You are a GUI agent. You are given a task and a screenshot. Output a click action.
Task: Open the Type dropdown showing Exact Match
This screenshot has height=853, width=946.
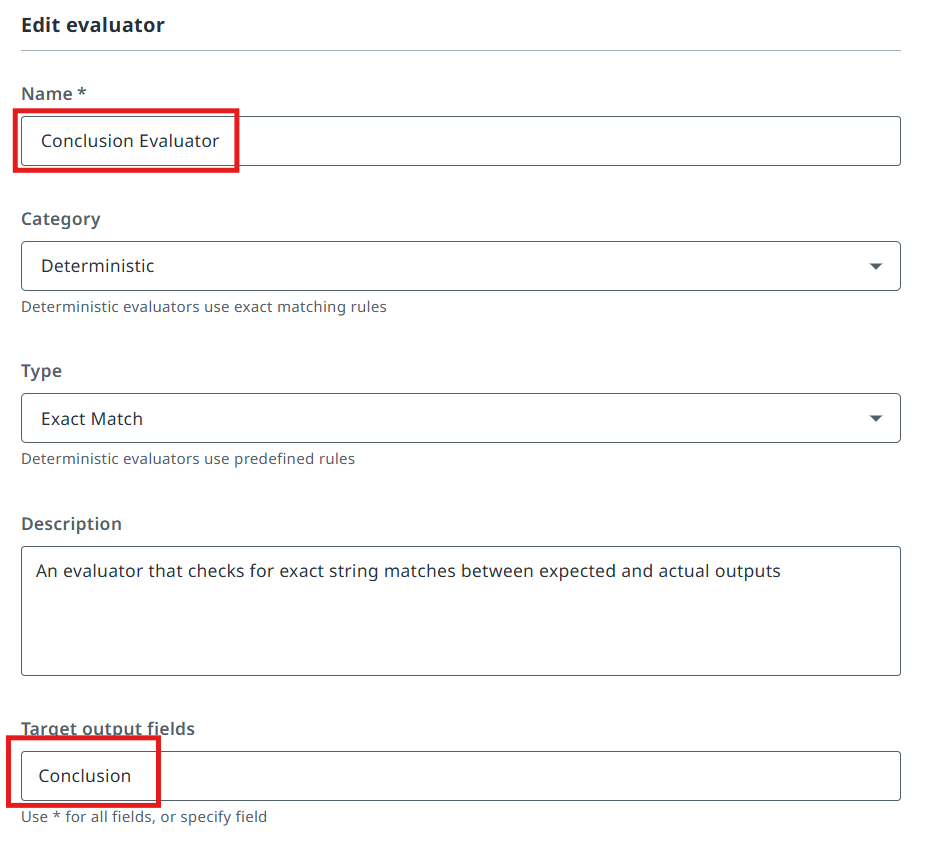pyautogui.click(x=461, y=418)
